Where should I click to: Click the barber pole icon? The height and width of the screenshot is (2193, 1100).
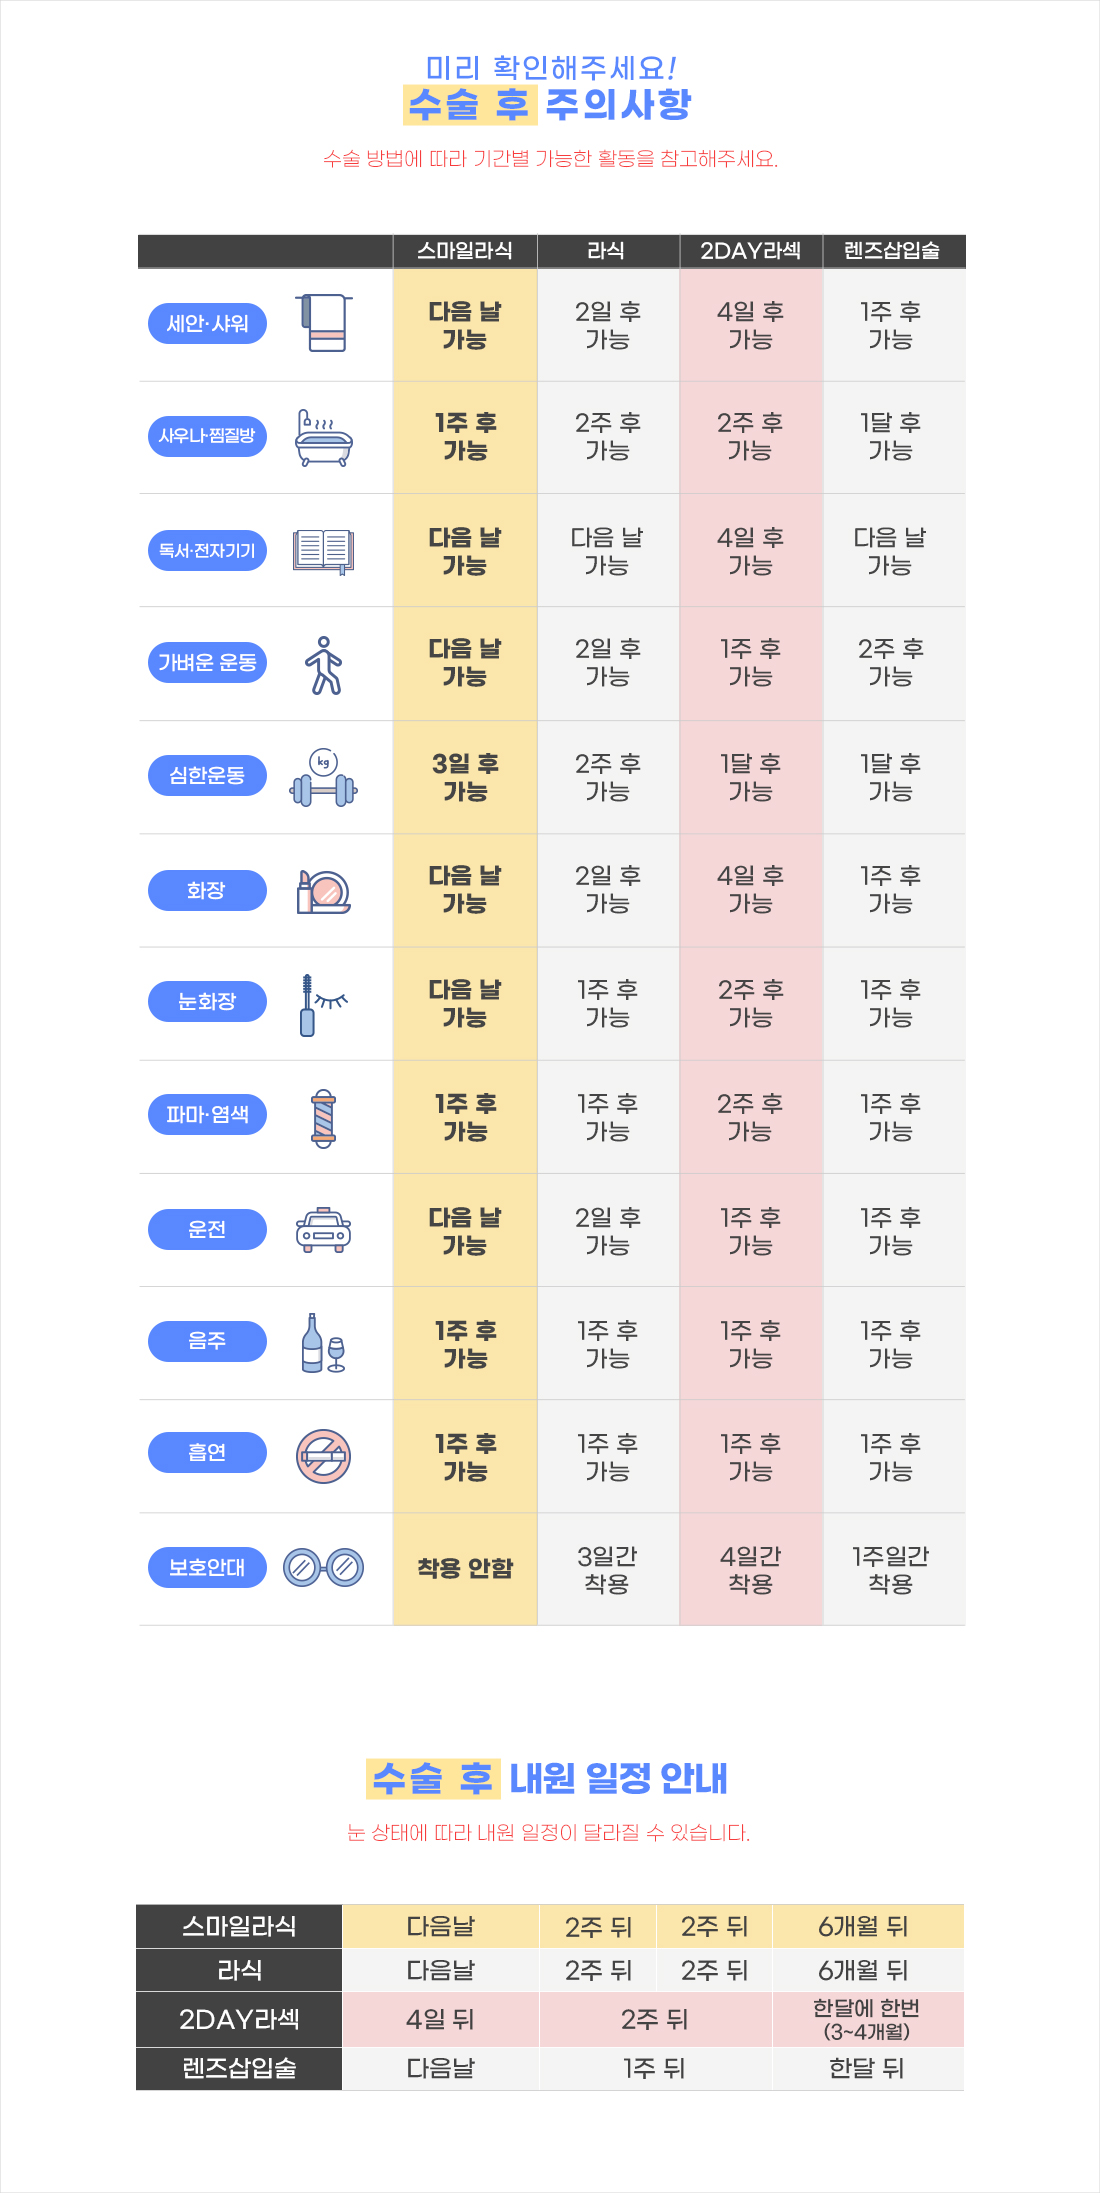pyautogui.click(x=323, y=1118)
